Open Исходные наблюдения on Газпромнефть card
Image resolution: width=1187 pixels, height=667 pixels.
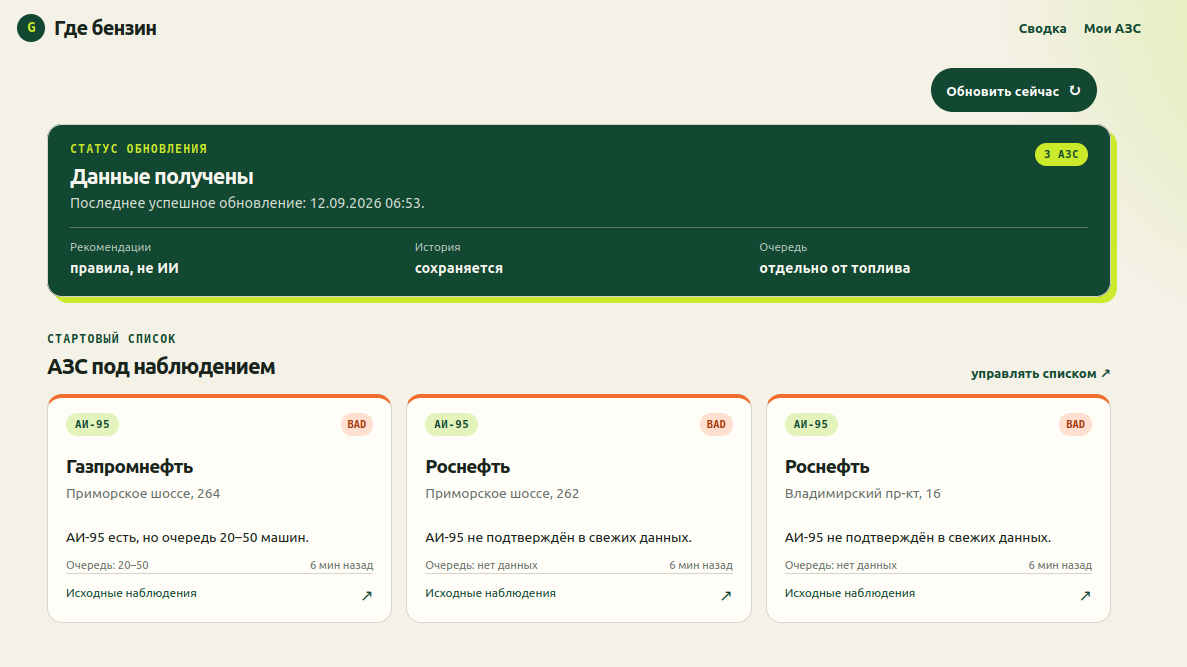[x=131, y=593]
